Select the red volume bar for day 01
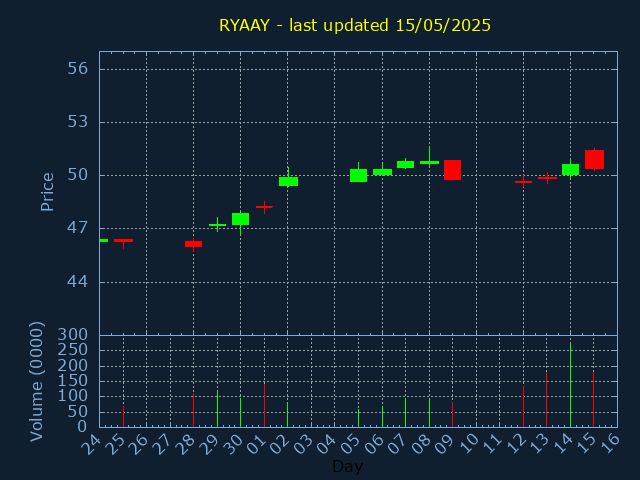The image size is (640, 480). point(264,405)
